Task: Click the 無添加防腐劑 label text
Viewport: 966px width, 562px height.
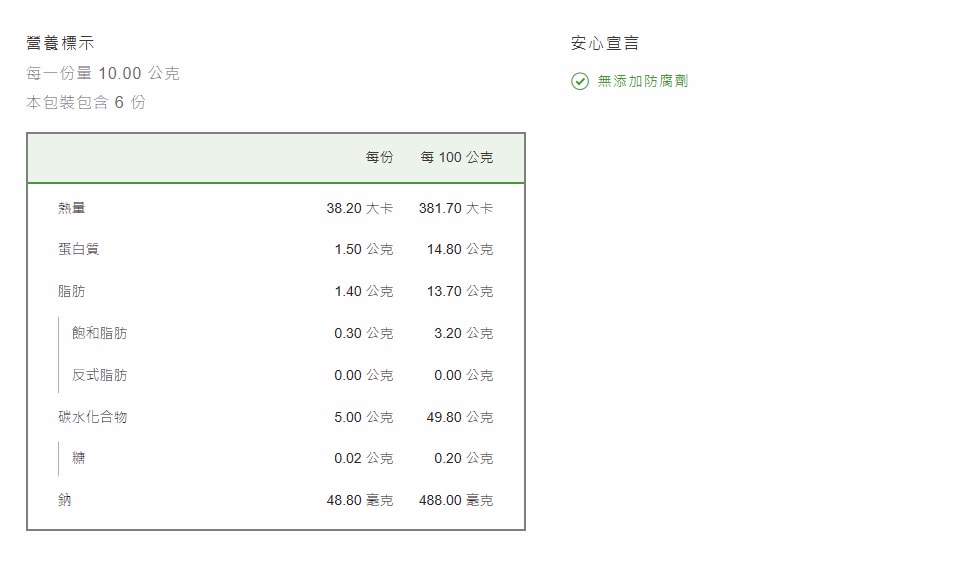Action: pos(642,81)
